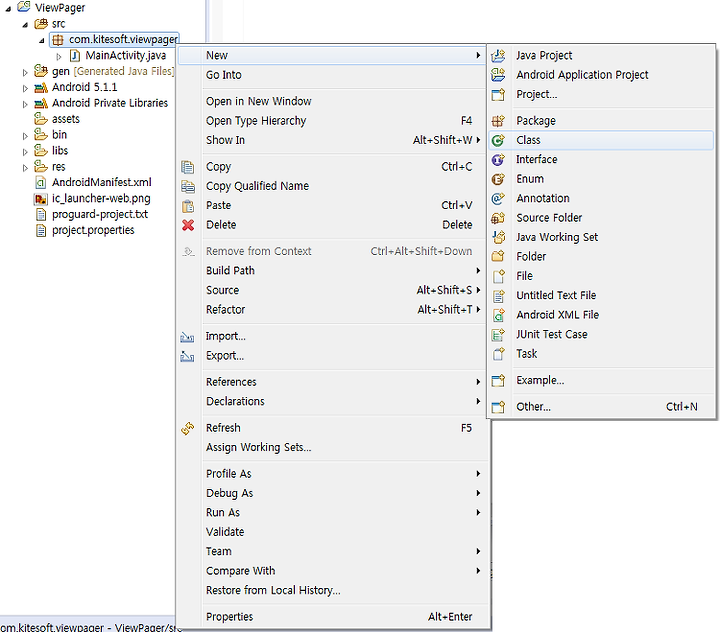
Task: Click the yellow Refresh arrows icon
Action: tap(187, 428)
